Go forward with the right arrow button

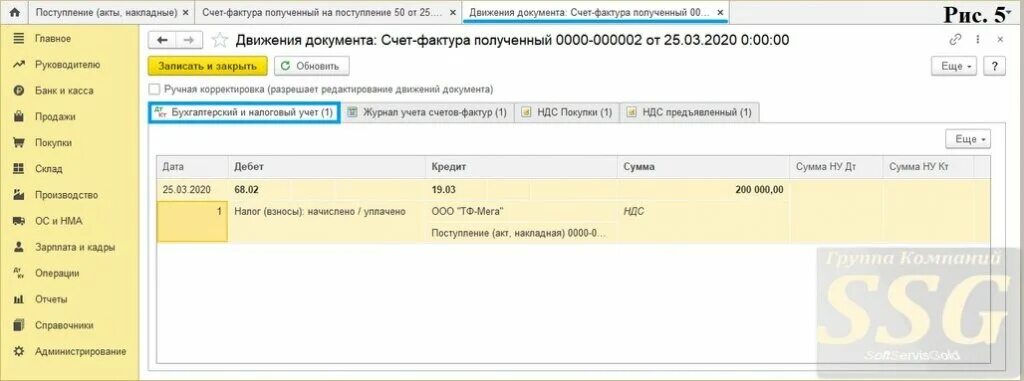[x=189, y=41]
